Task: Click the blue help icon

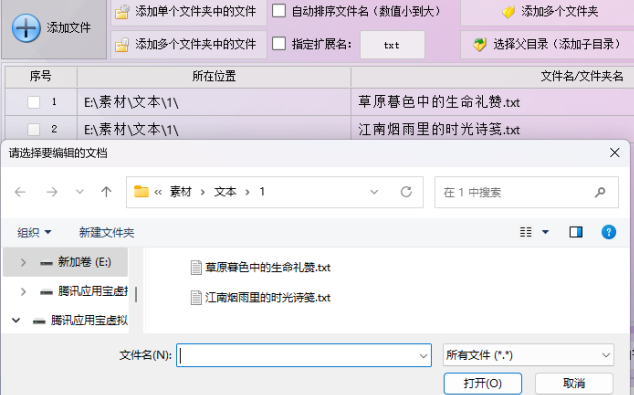Action: pyautogui.click(x=609, y=232)
